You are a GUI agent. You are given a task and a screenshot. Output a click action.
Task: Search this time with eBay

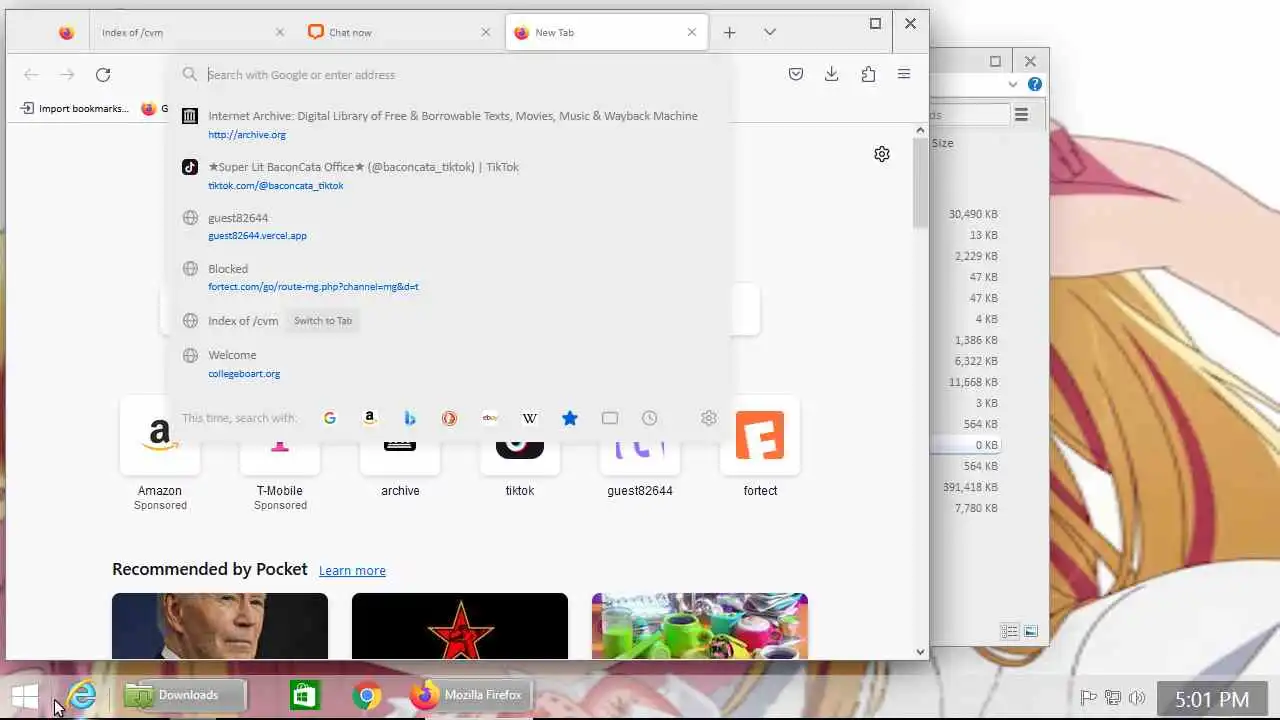(x=490, y=418)
